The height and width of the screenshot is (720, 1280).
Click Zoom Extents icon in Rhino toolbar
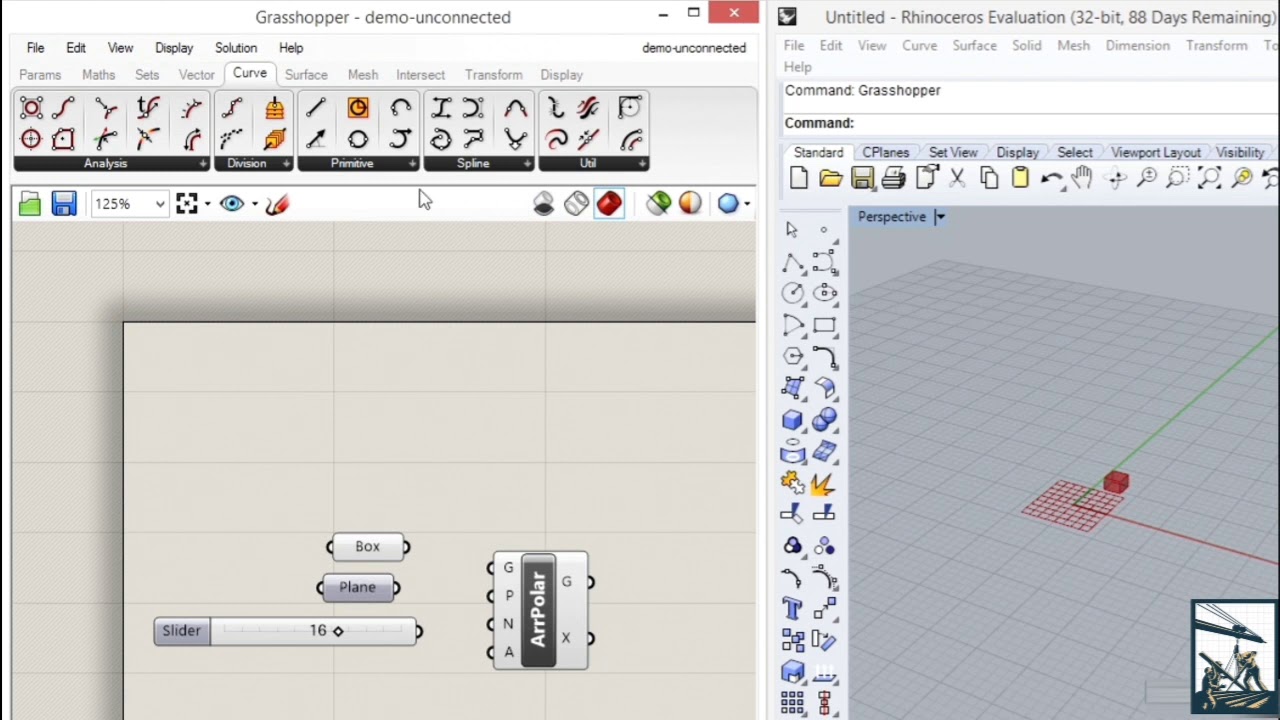(1210, 178)
